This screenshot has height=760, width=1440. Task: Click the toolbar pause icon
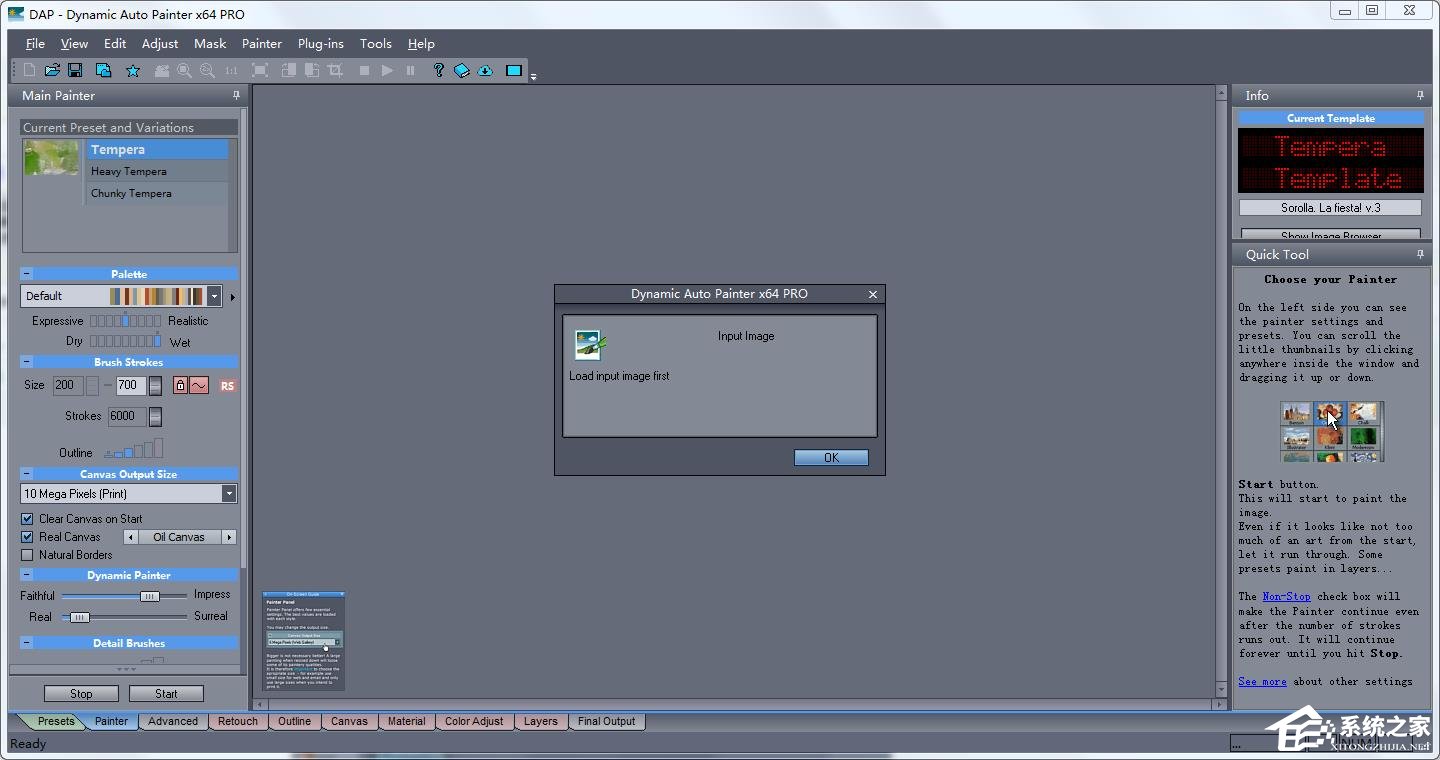[410, 70]
